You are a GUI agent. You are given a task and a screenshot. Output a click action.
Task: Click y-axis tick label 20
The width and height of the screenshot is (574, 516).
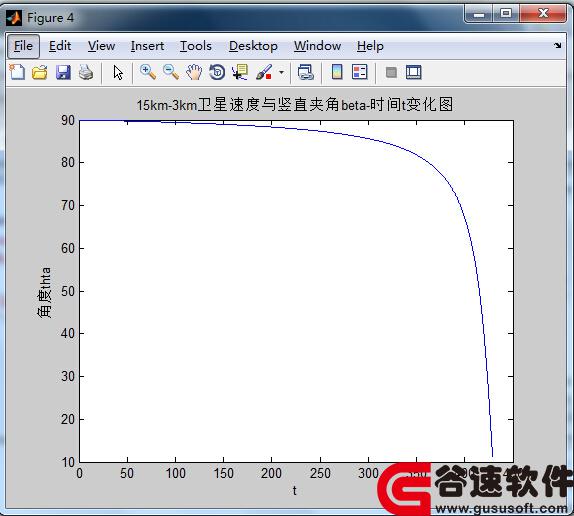pyautogui.click(x=68, y=419)
